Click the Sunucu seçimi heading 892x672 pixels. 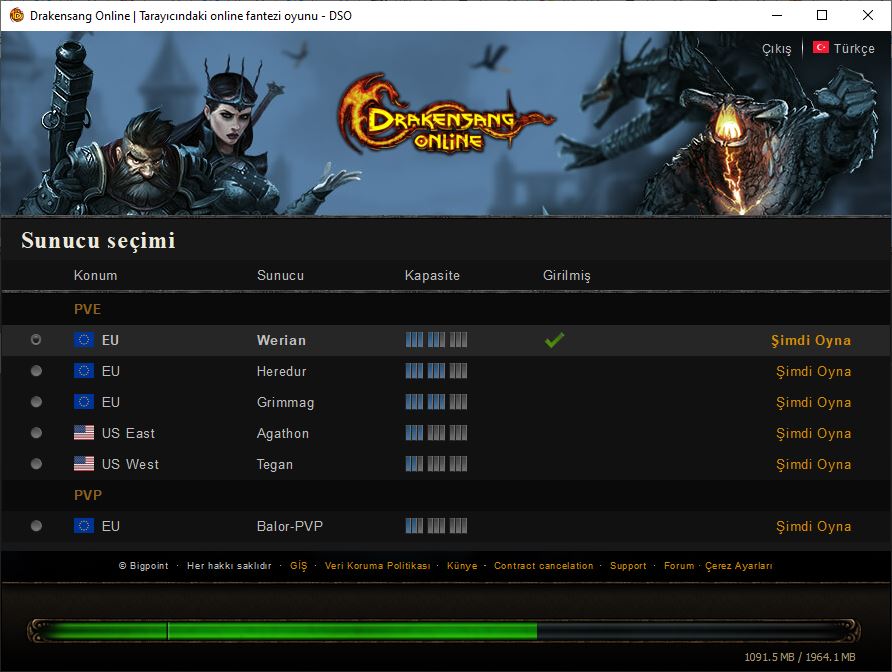pyautogui.click(x=98, y=240)
